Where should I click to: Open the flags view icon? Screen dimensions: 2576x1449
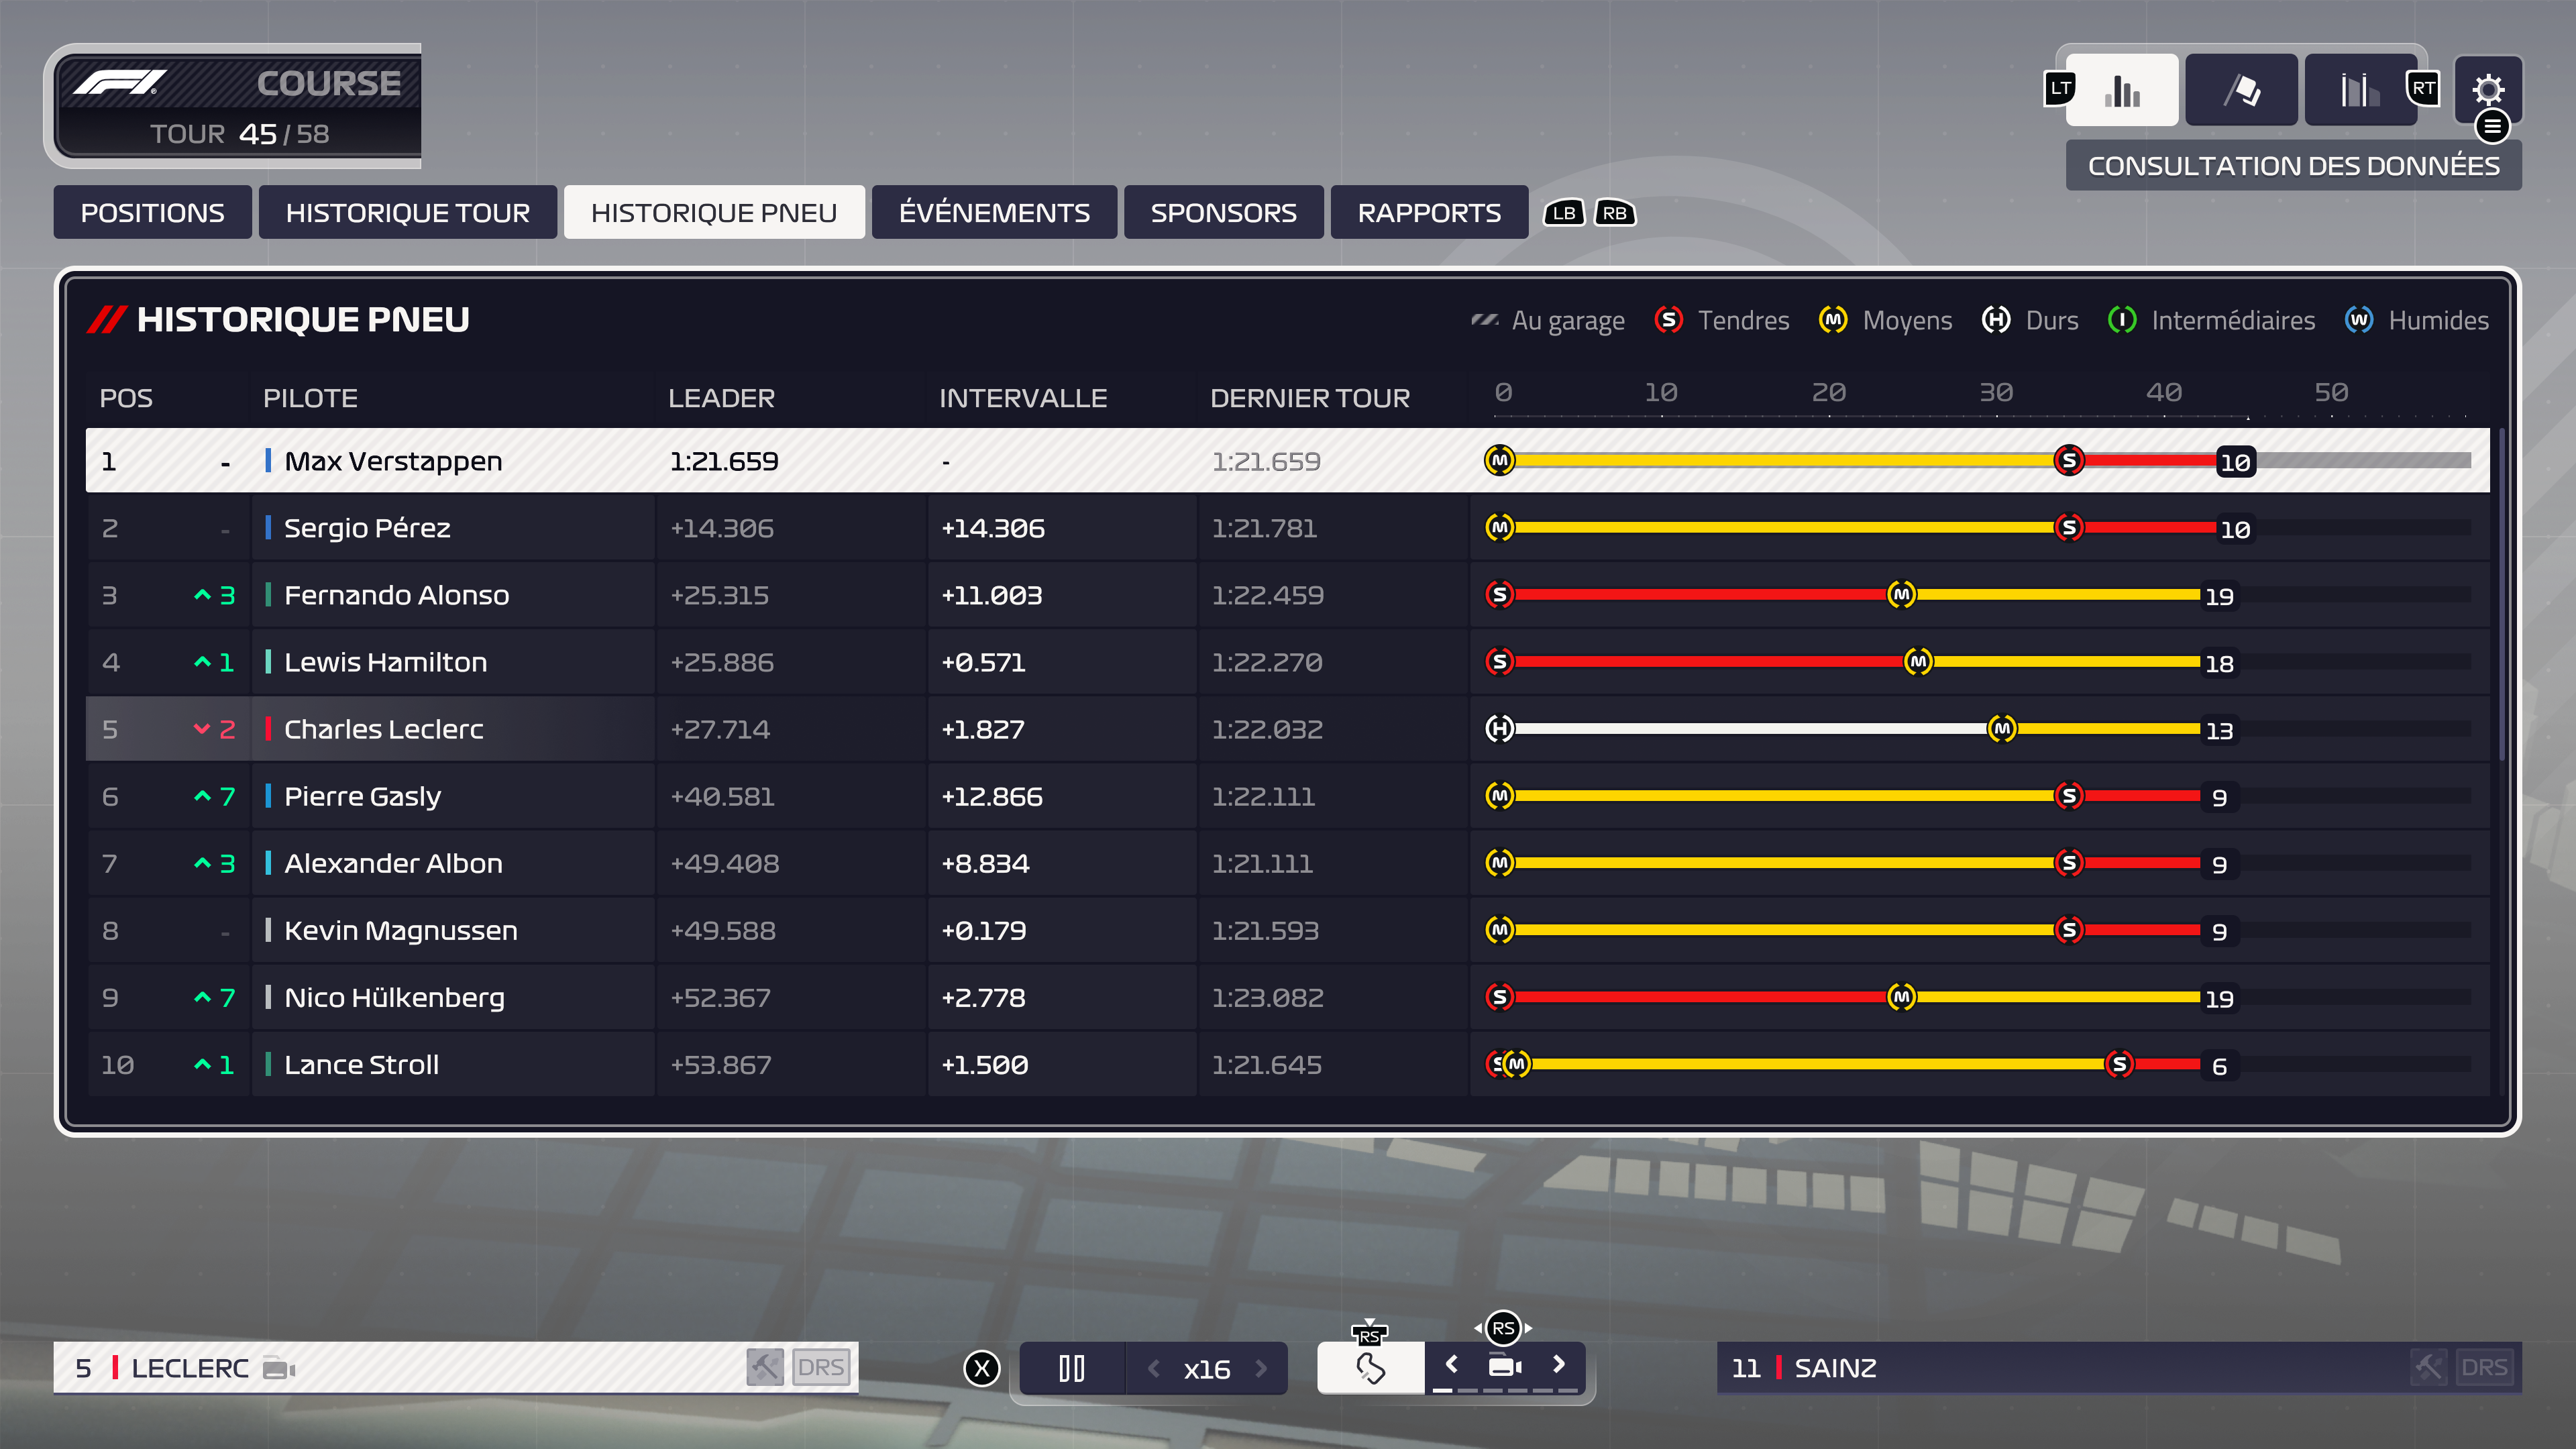point(2241,90)
